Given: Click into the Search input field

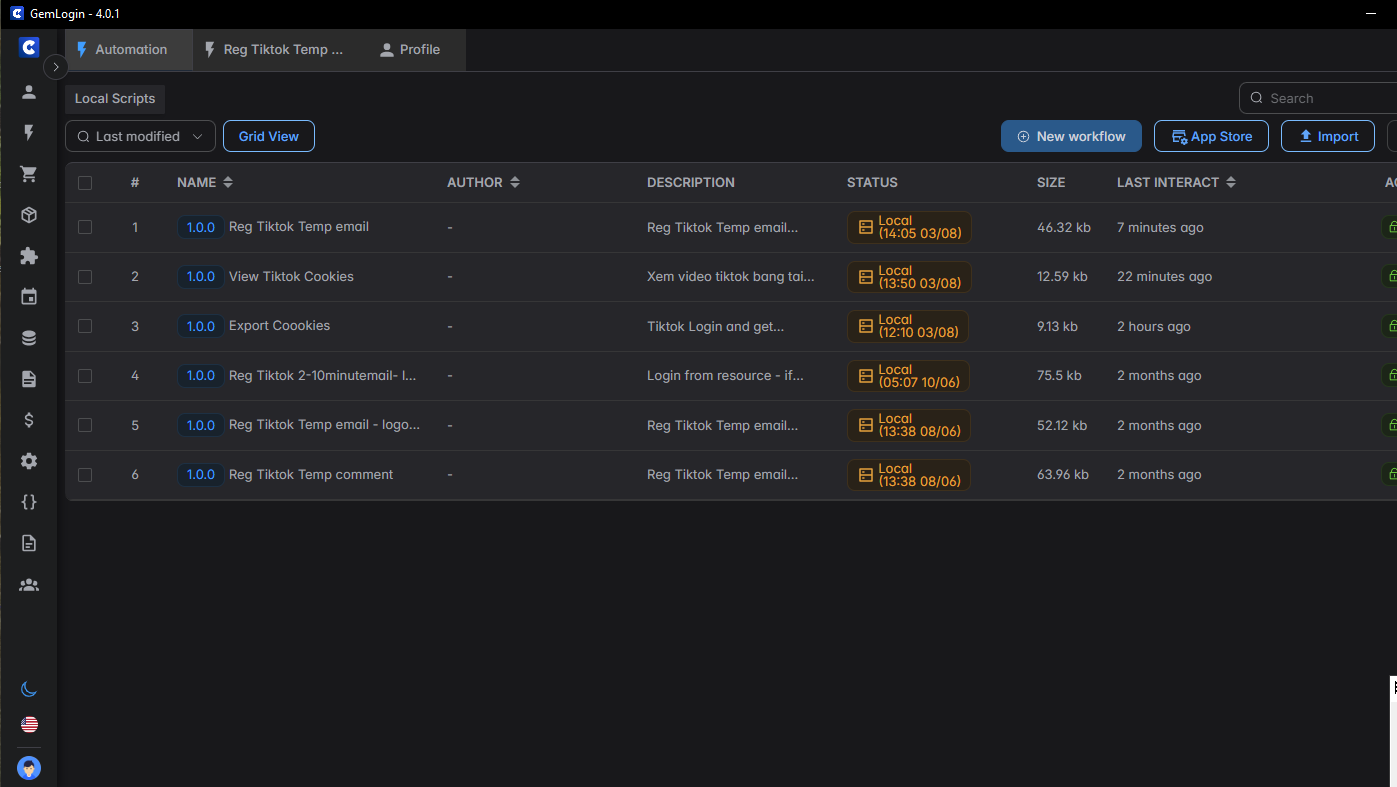Looking at the screenshot, I should [x=1325, y=98].
